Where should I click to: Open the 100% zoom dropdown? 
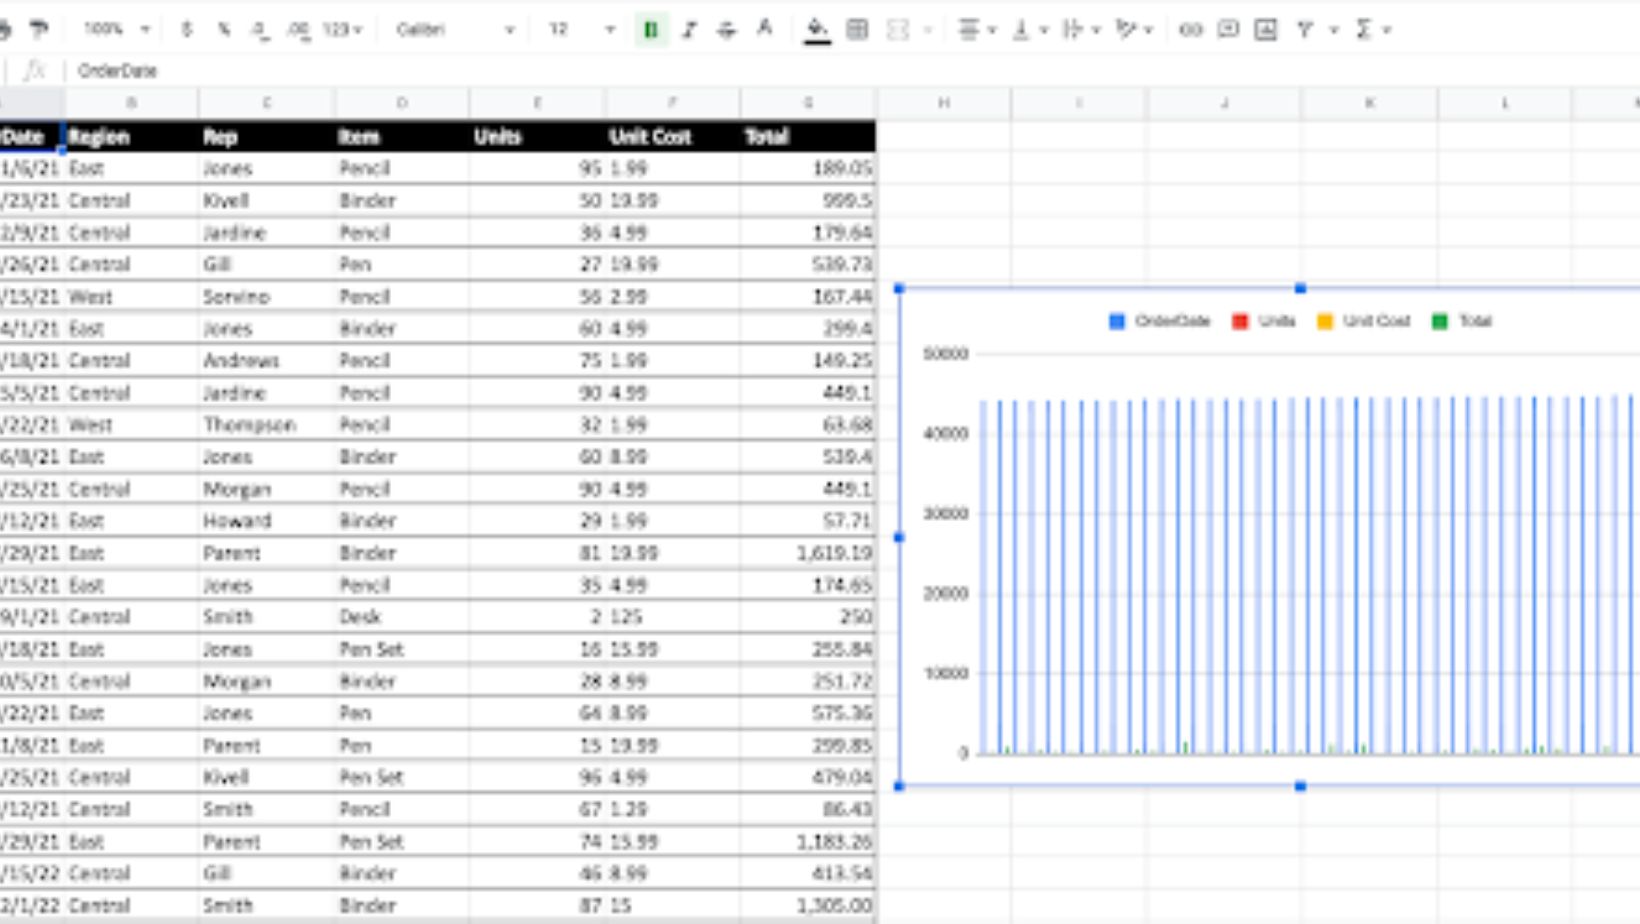click(x=116, y=30)
